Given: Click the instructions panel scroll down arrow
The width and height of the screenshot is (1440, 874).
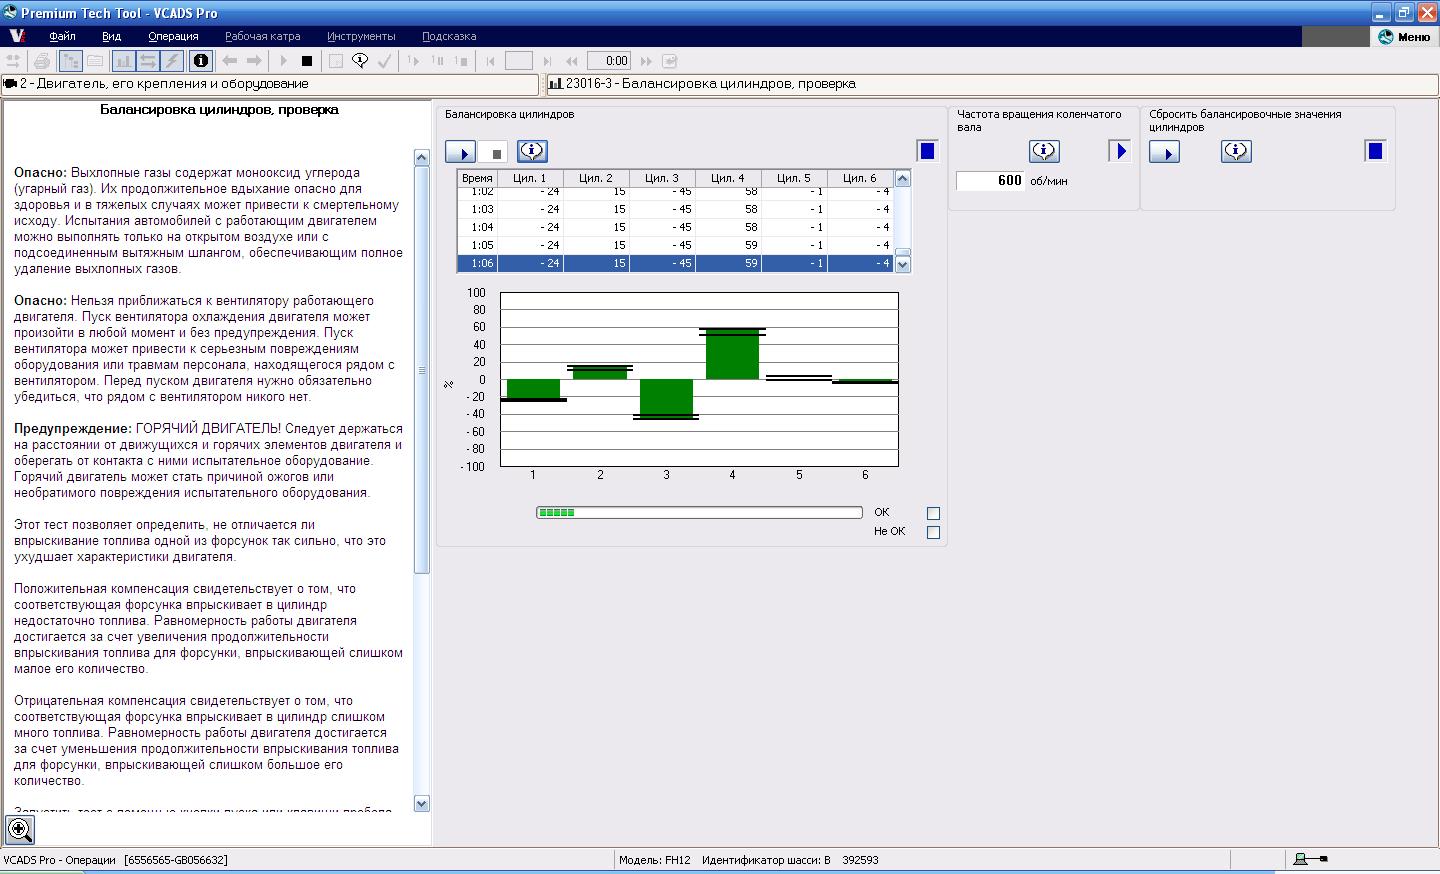Looking at the screenshot, I should click(421, 803).
